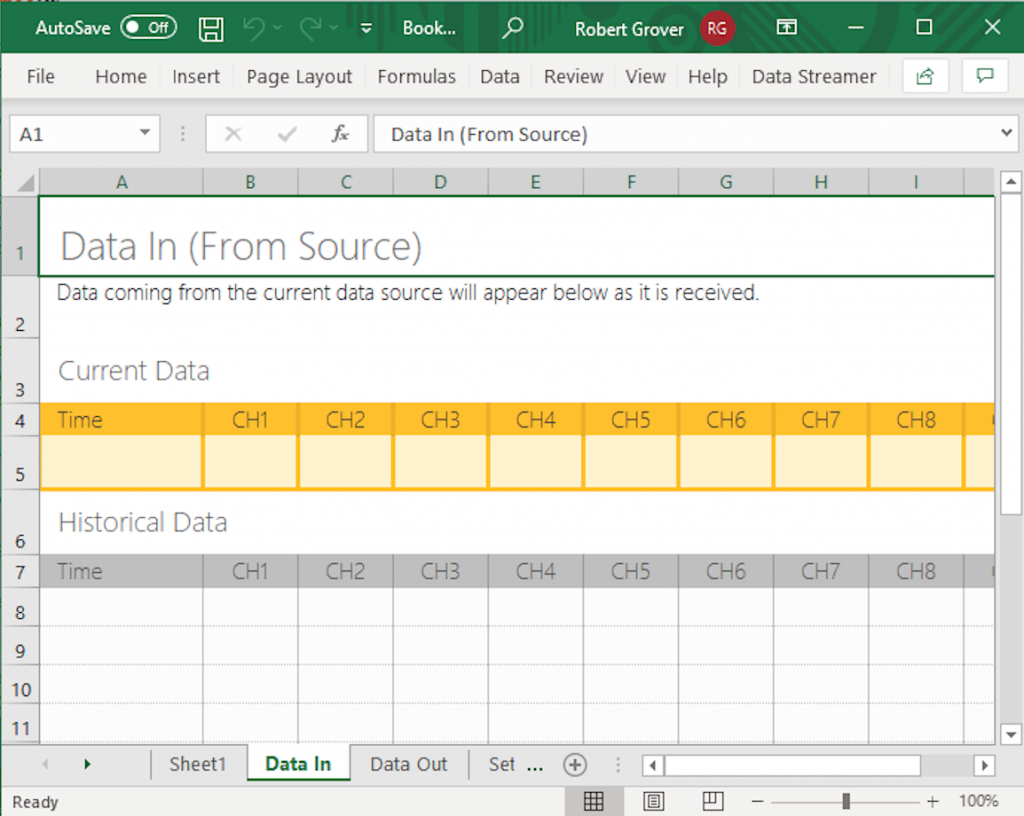Open the Review tab
This screenshot has height=816, width=1024.
click(x=573, y=76)
